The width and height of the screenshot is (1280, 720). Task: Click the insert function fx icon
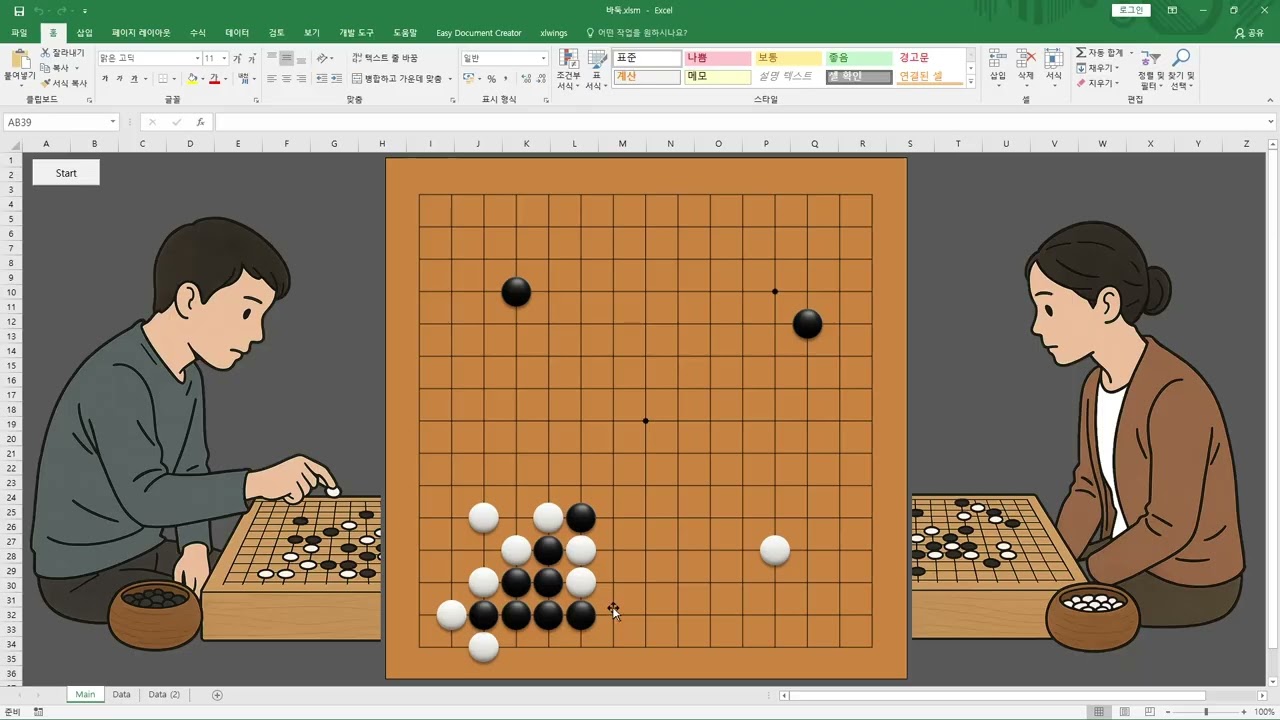pos(200,122)
